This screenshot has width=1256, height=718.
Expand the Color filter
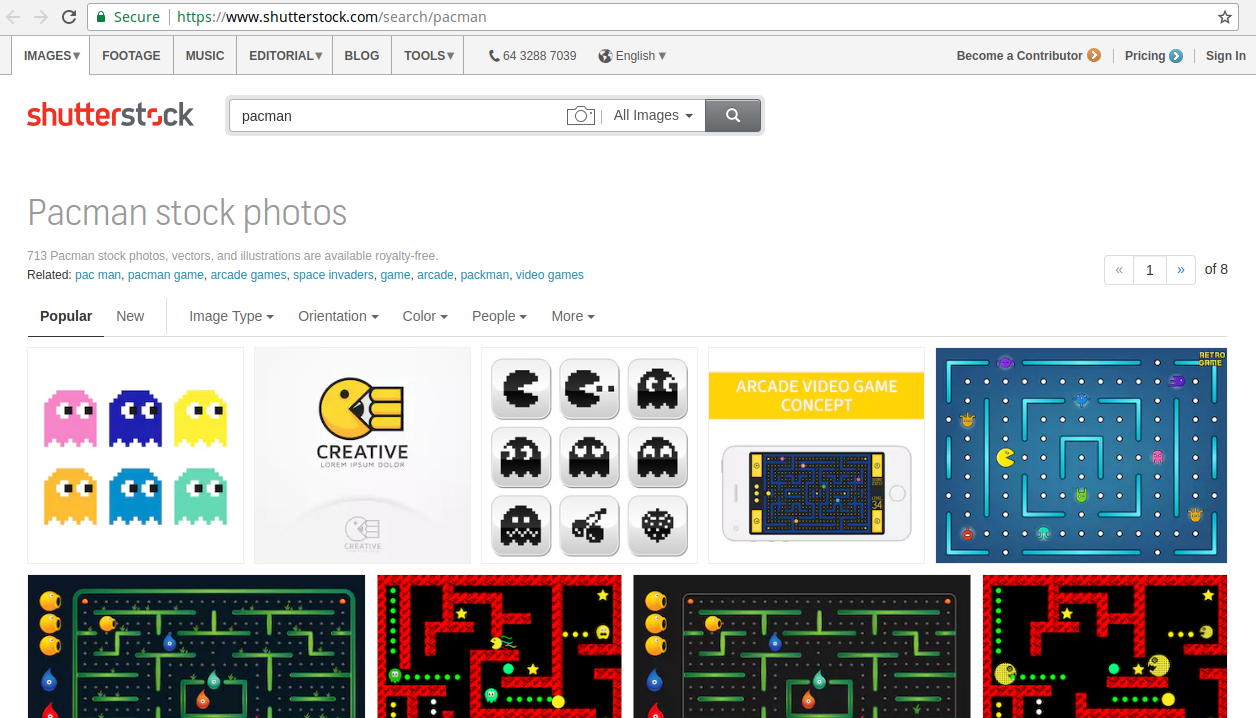coord(425,316)
